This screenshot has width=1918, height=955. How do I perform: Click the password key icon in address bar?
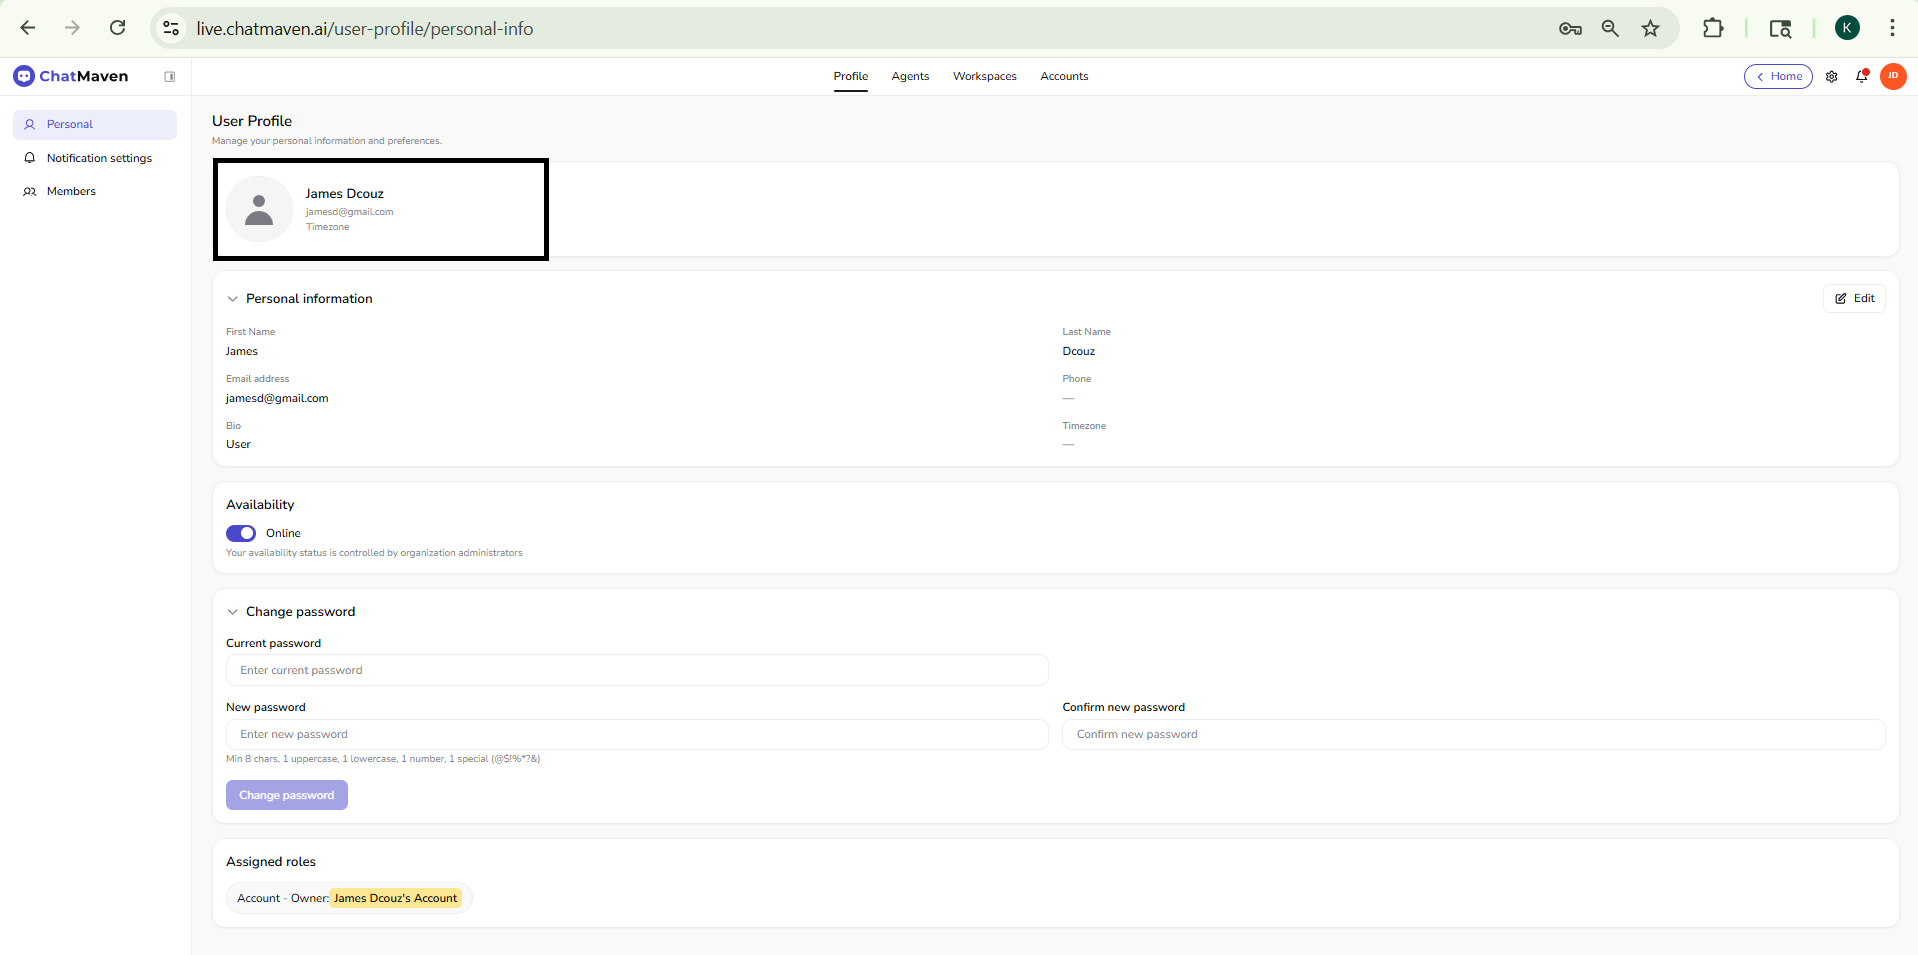click(x=1570, y=28)
